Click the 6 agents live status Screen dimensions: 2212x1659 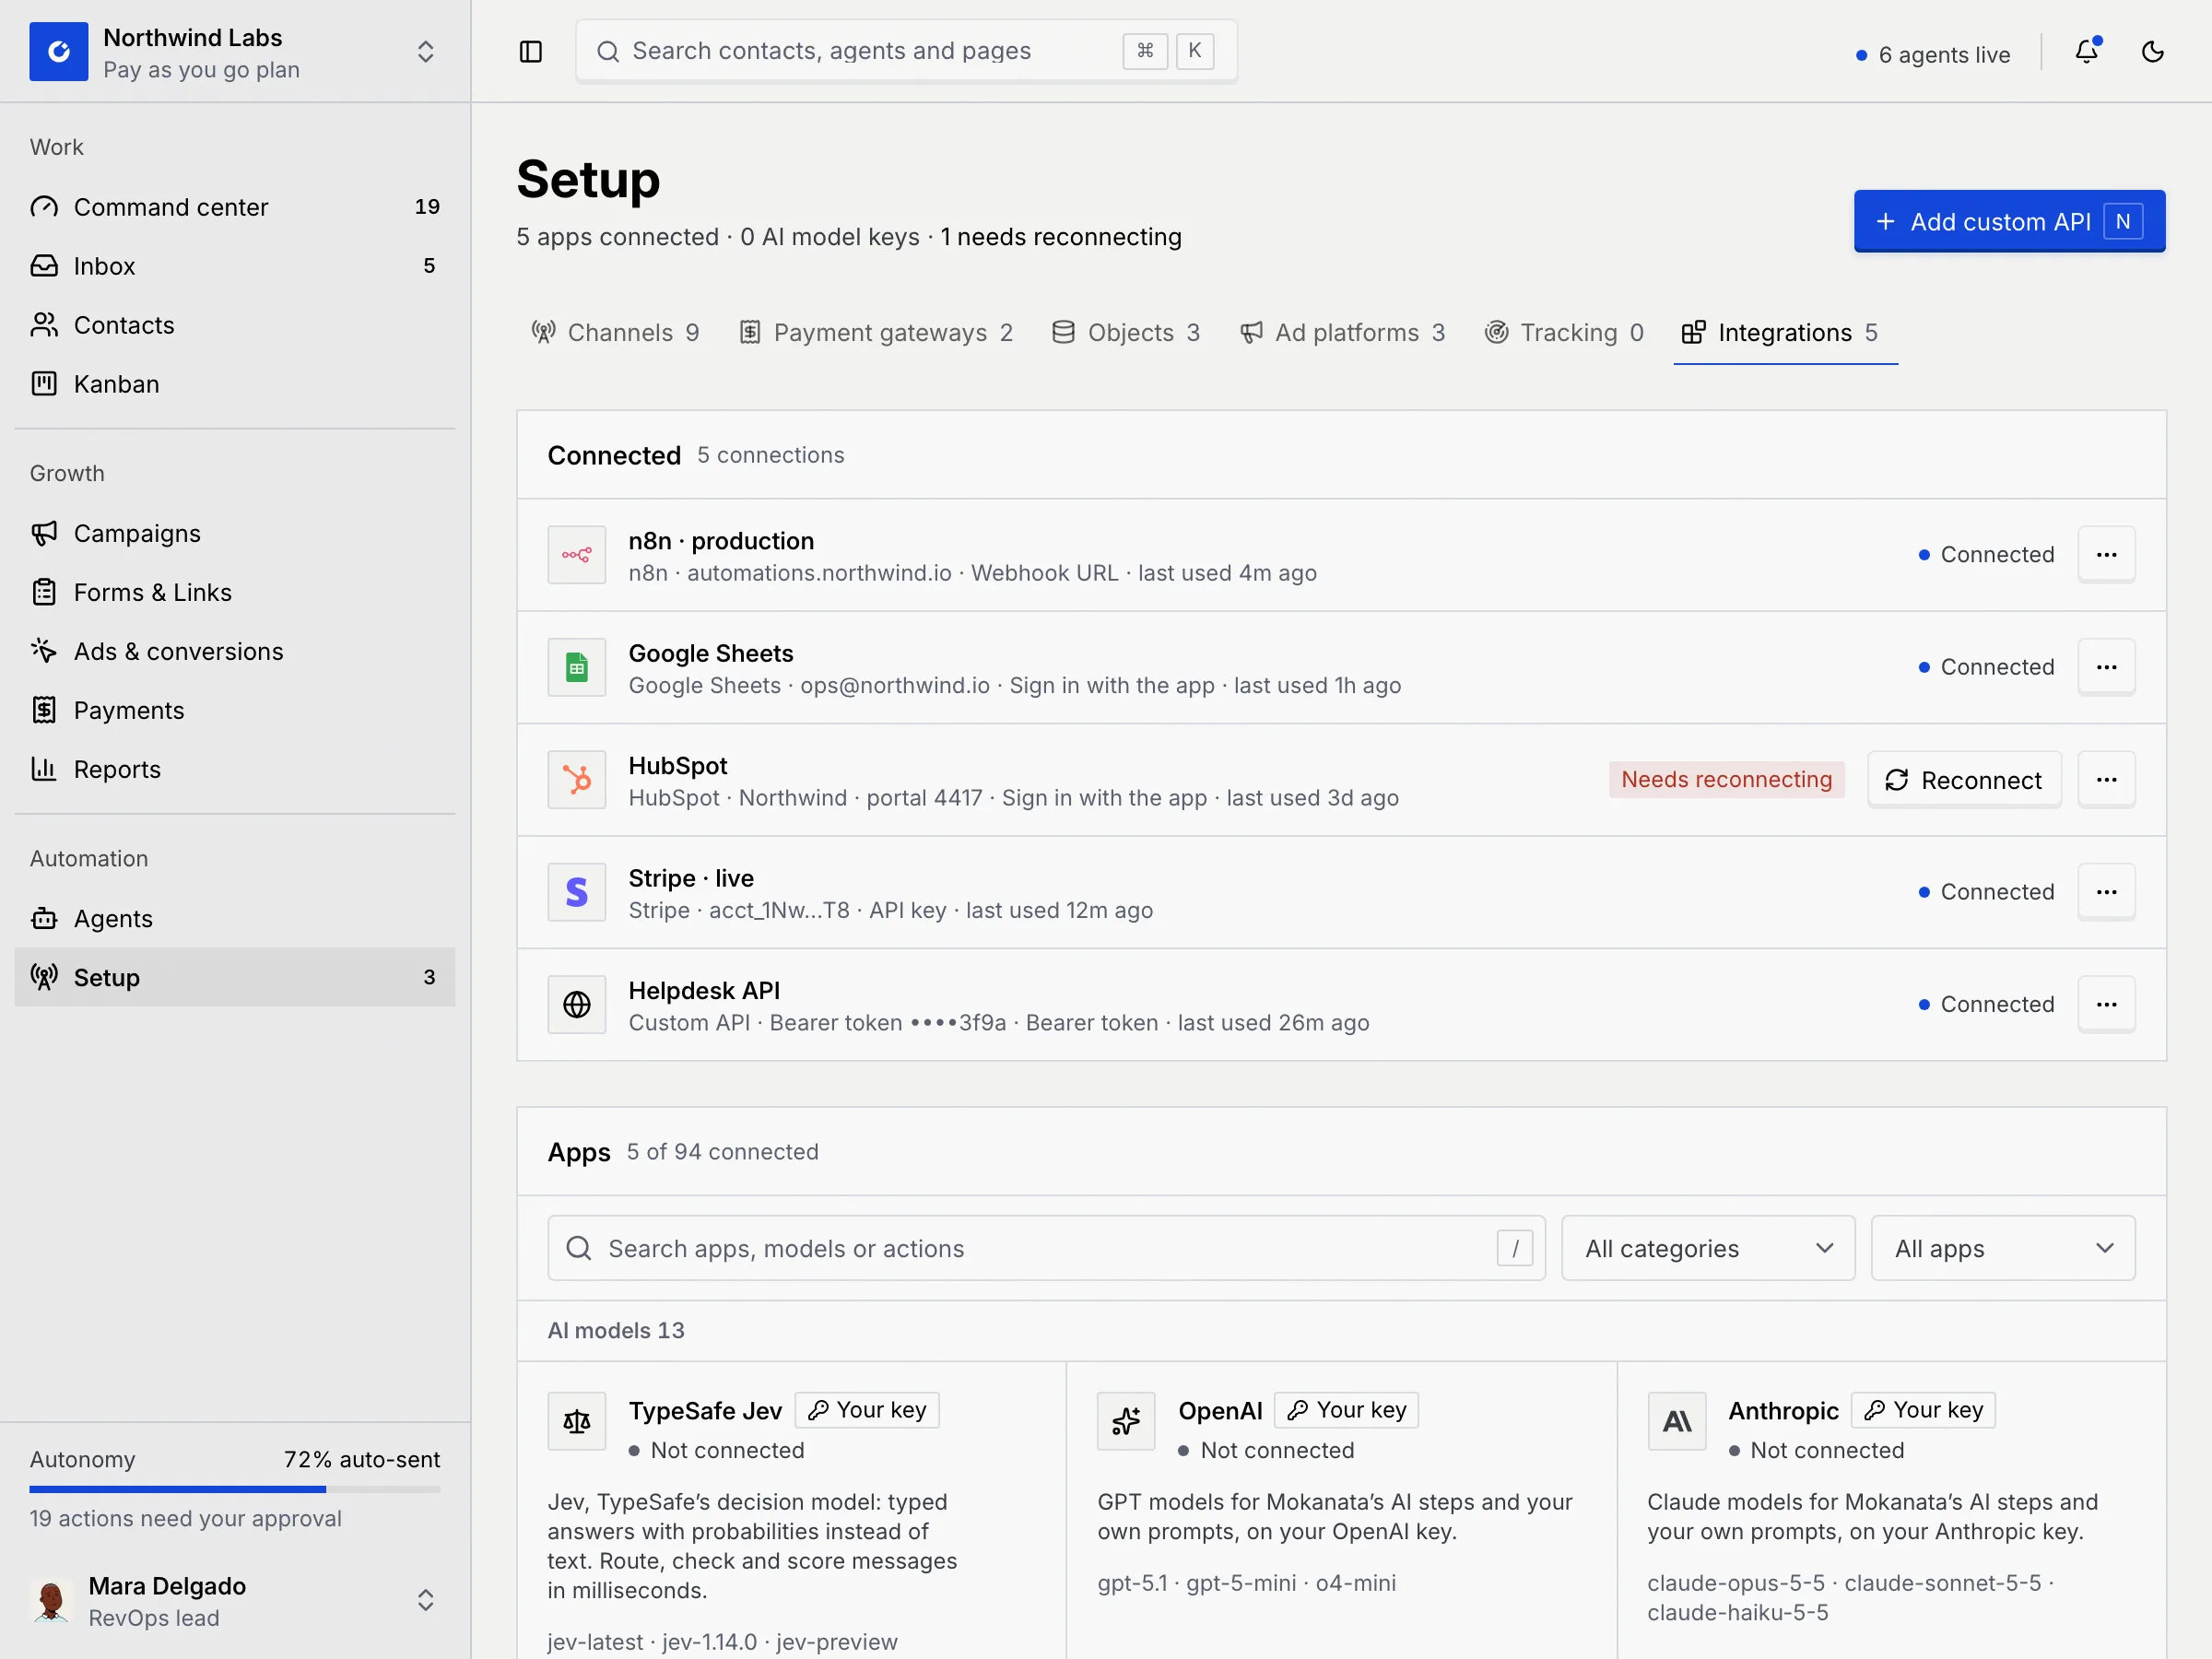point(1933,55)
